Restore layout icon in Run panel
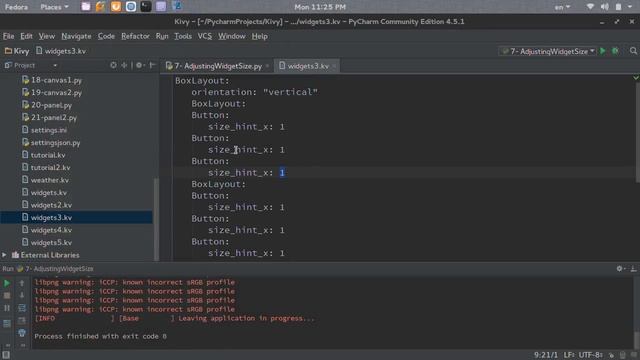 pyautogui.click(x=7, y=324)
